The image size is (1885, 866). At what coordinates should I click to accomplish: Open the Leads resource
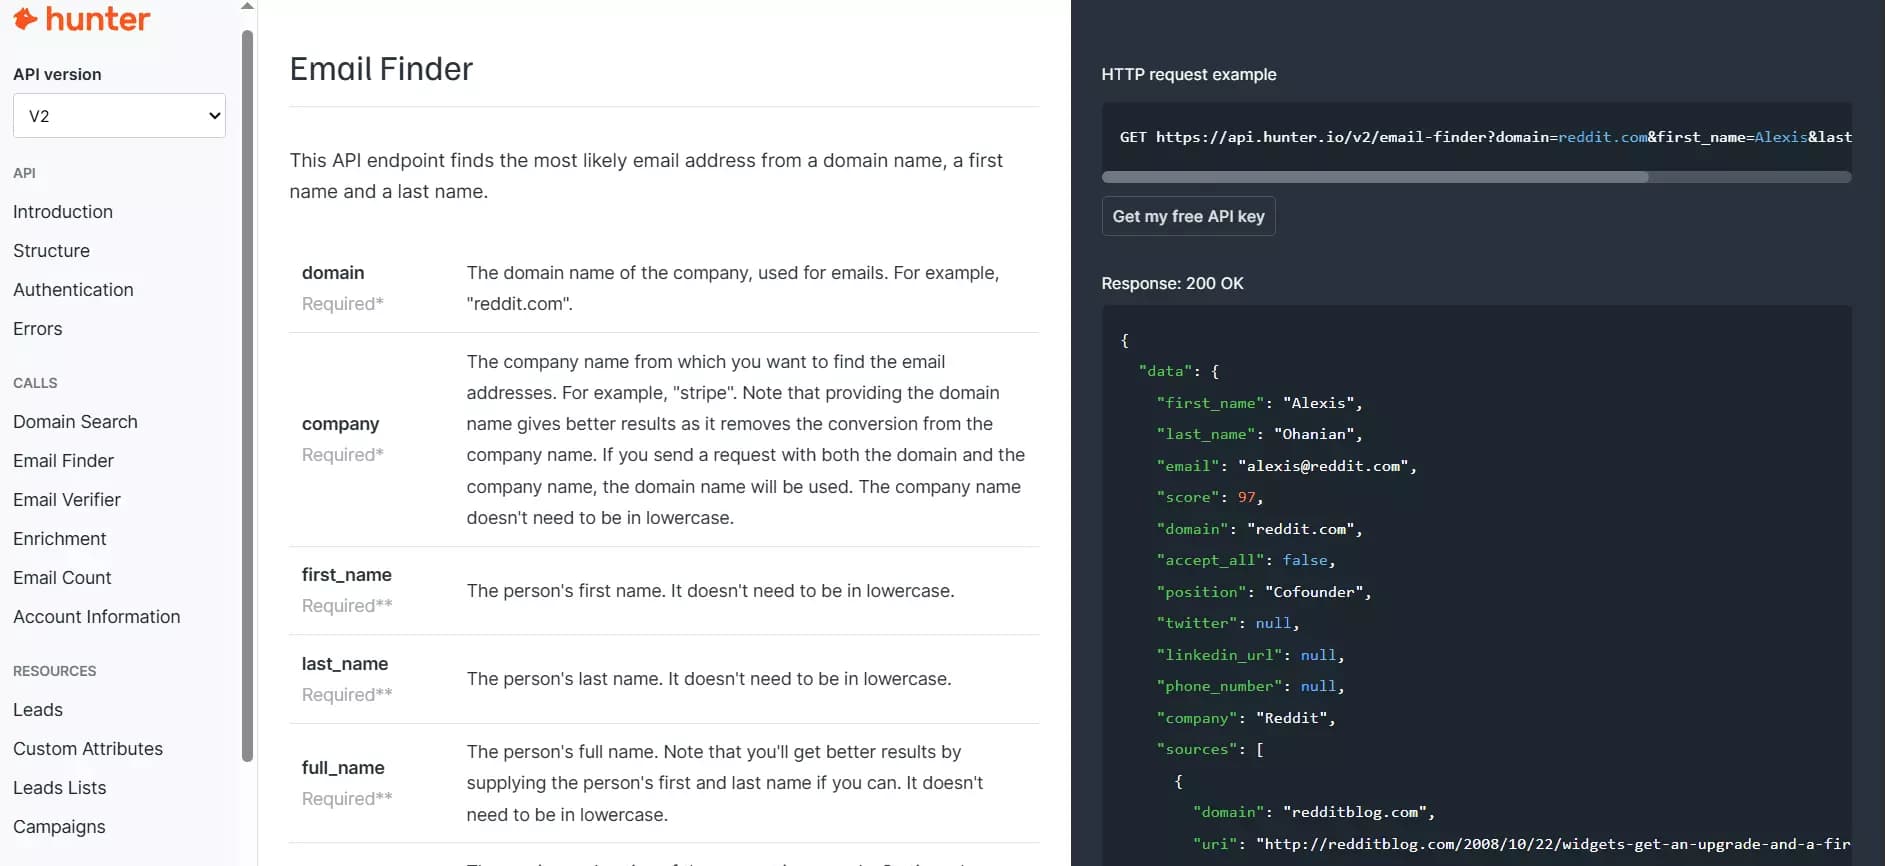(x=38, y=710)
